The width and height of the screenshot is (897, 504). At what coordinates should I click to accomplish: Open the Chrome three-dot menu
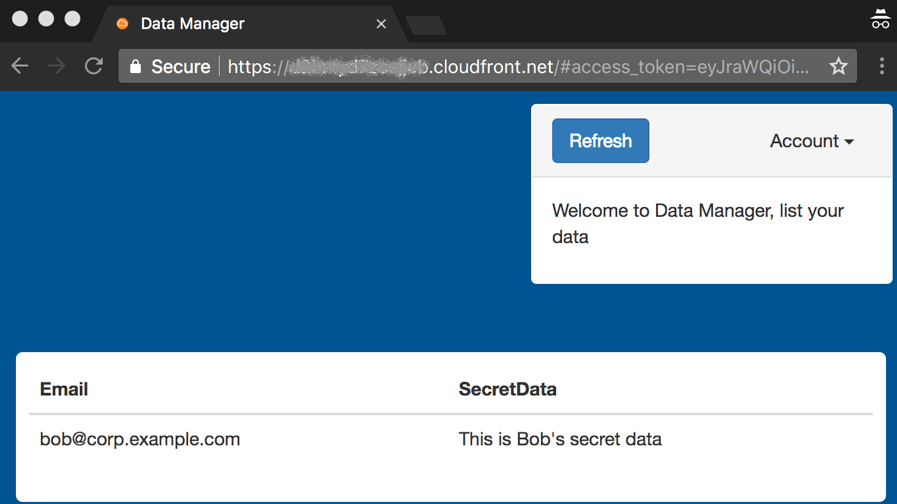click(881, 67)
